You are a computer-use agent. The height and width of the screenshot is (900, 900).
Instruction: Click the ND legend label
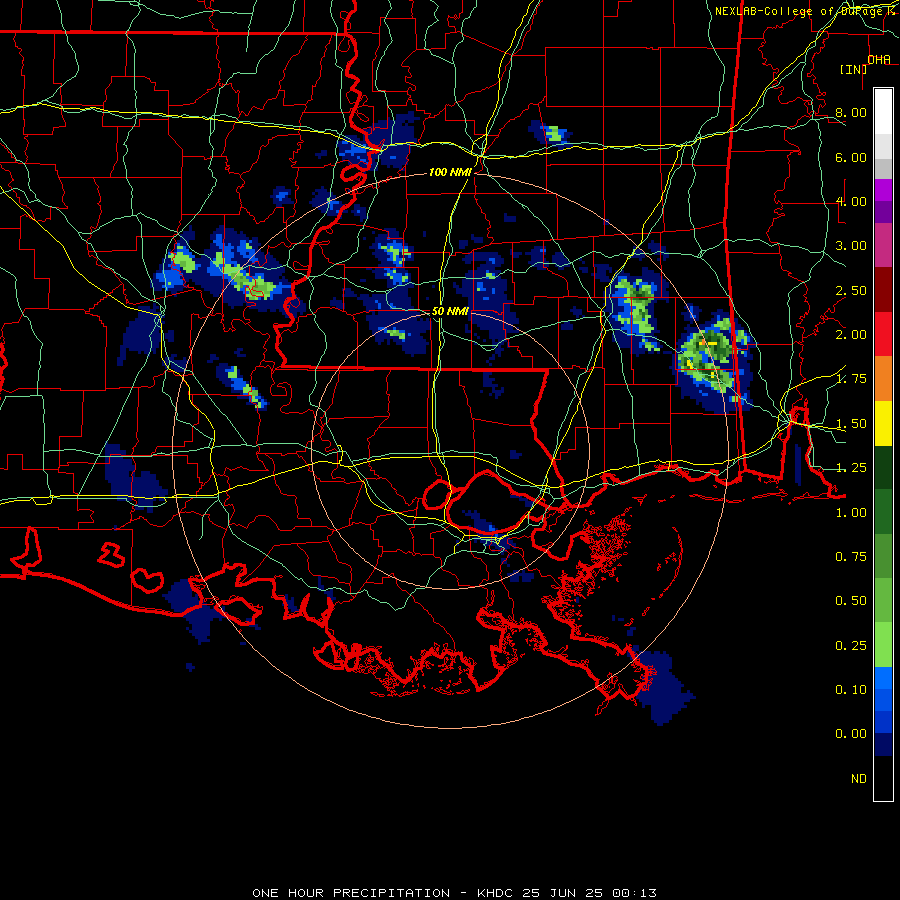[859, 779]
